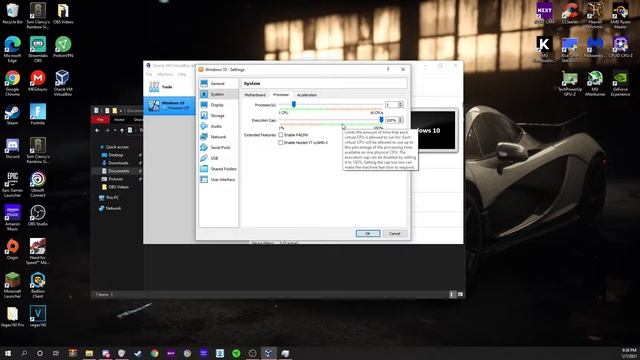Open Recycle Bin desktop icon
Viewport: 640px width, 360px height.
(13, 14)
